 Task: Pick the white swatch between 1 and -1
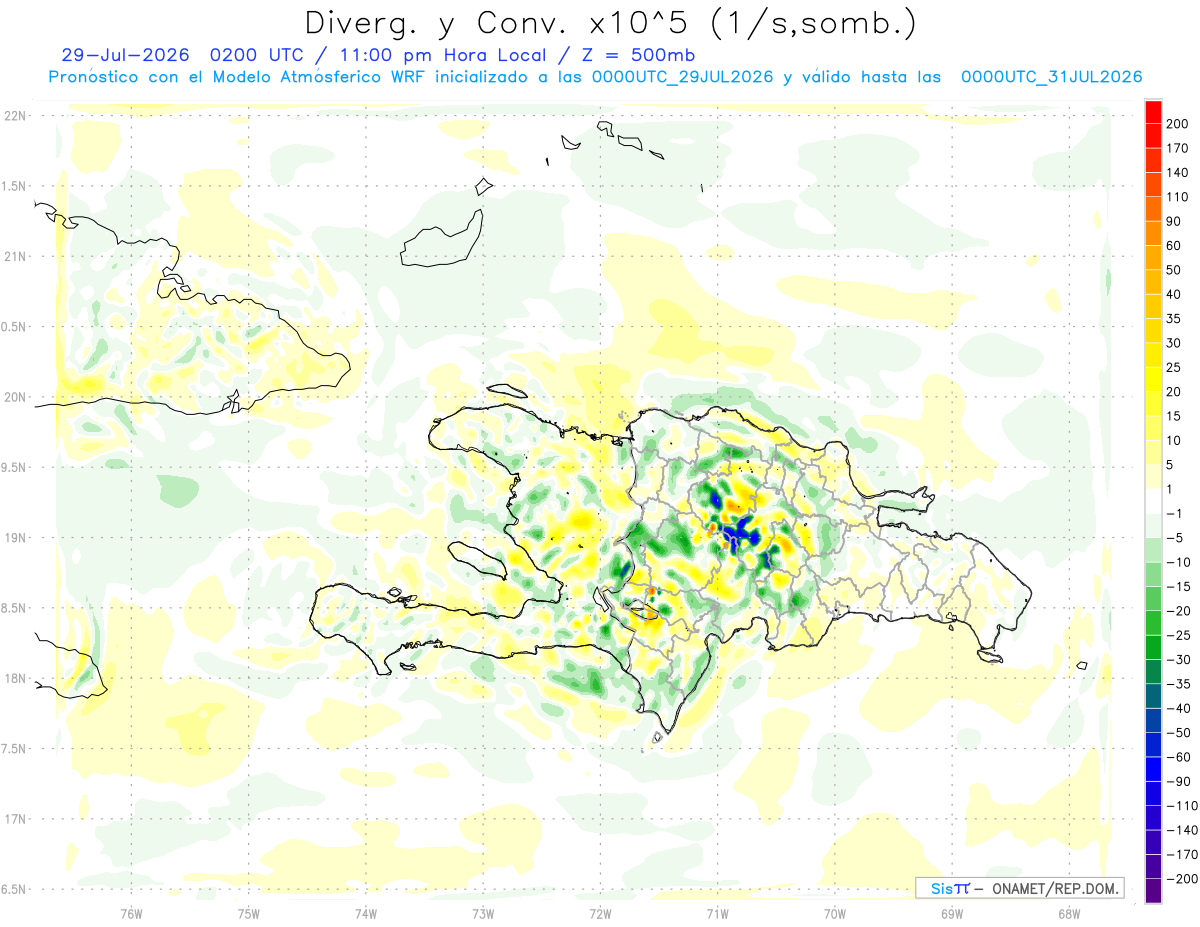coord(1153,501)
